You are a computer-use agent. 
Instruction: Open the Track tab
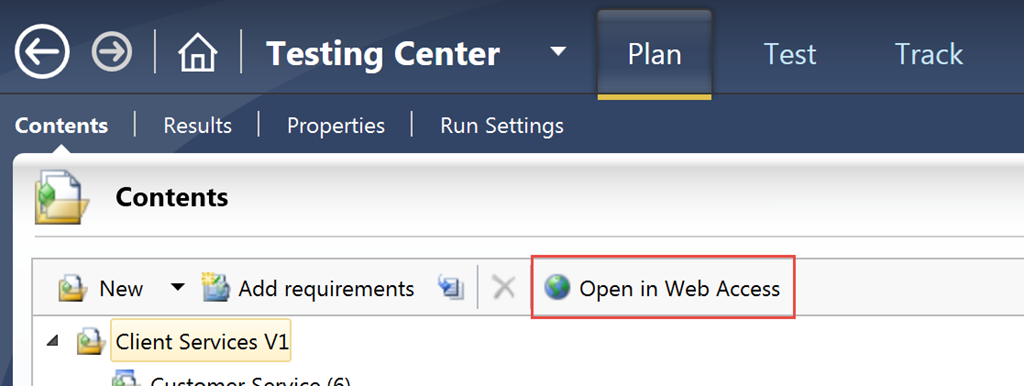coord(929,54)
